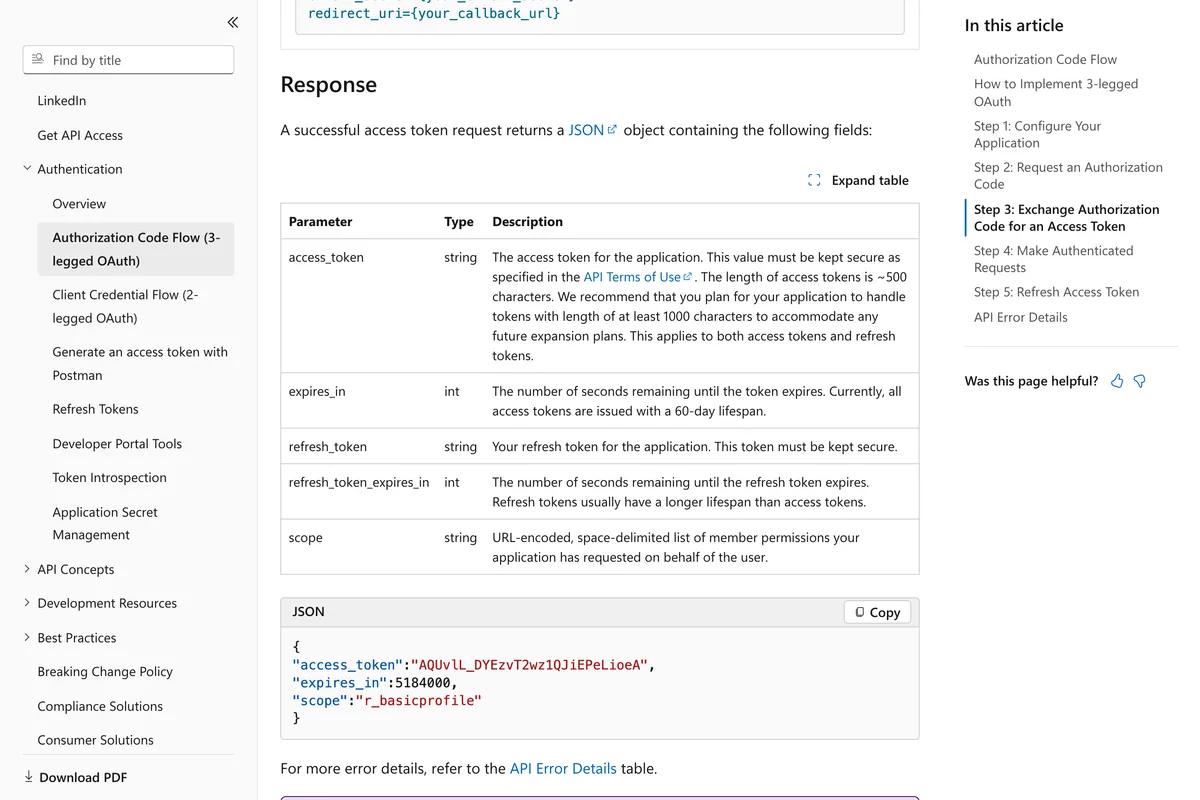Open Breaking Change Policy page

coord(105,671)
